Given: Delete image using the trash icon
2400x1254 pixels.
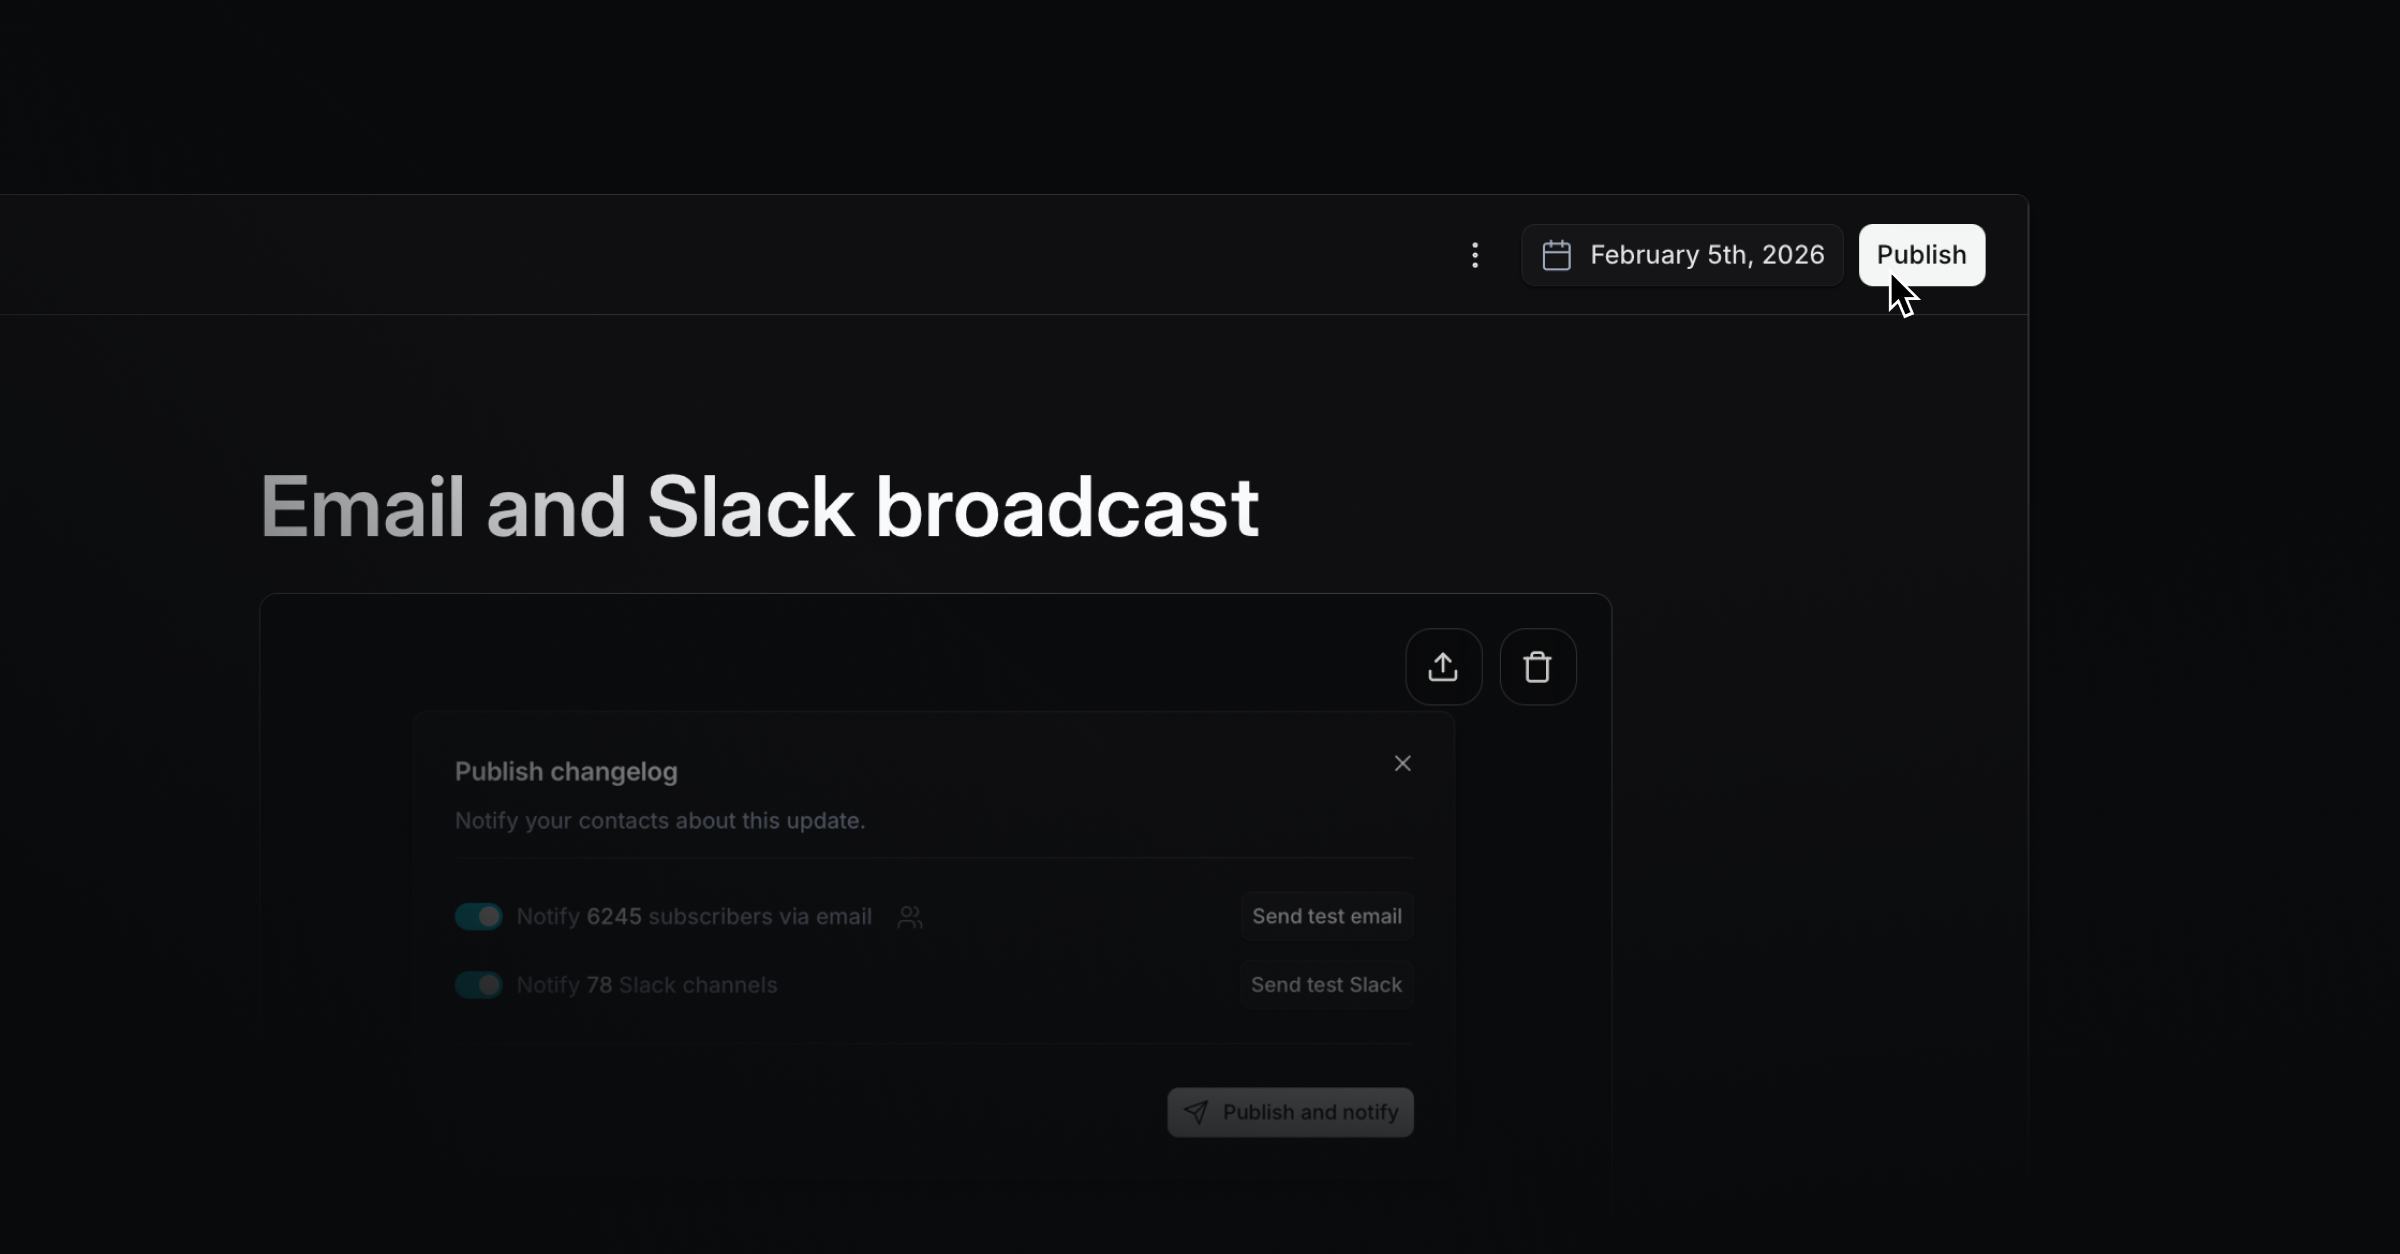Looking at the screenshot, I should [x=1537, y=667].
